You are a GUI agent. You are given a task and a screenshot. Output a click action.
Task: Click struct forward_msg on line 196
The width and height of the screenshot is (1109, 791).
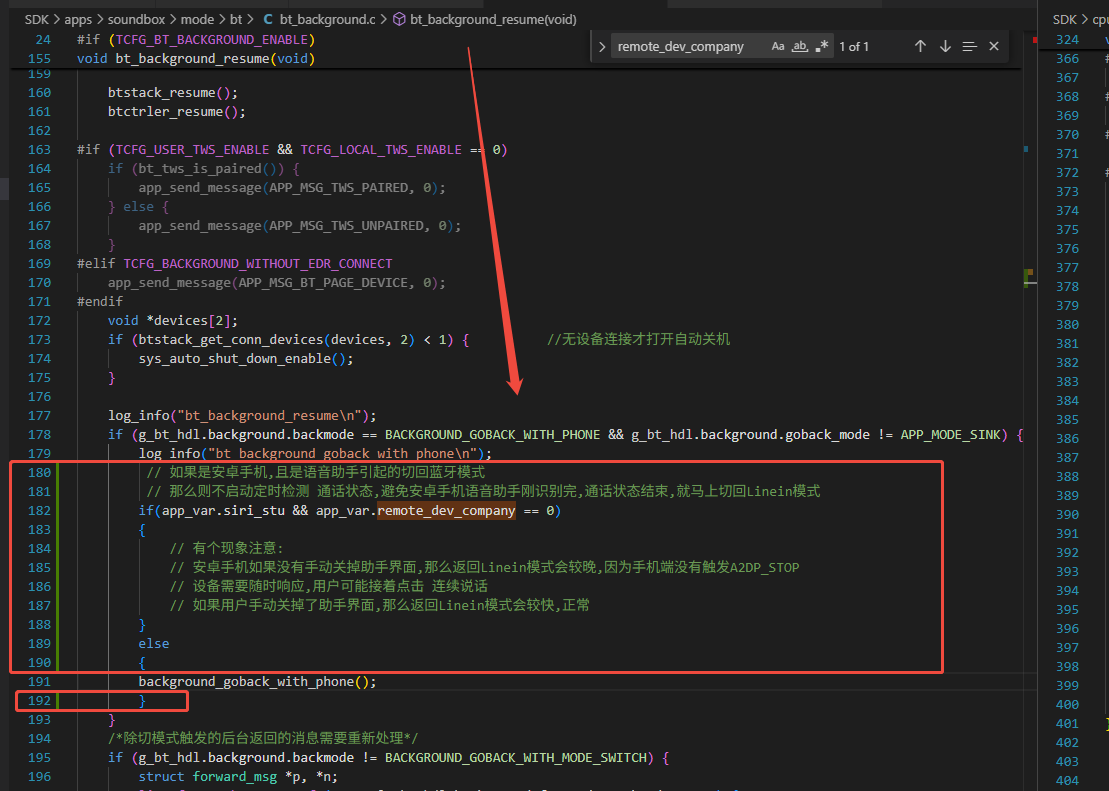(208, 777)
